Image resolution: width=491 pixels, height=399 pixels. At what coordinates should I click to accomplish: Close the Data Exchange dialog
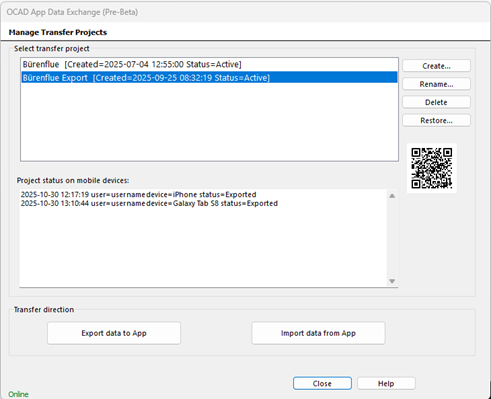tap(322, 383)
